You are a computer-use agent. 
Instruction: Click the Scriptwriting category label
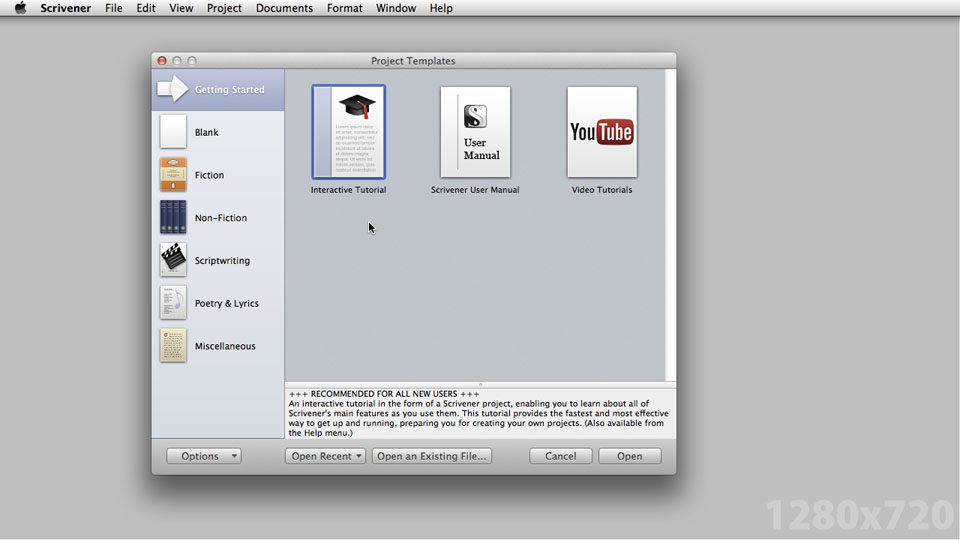(x=222, y=261)
